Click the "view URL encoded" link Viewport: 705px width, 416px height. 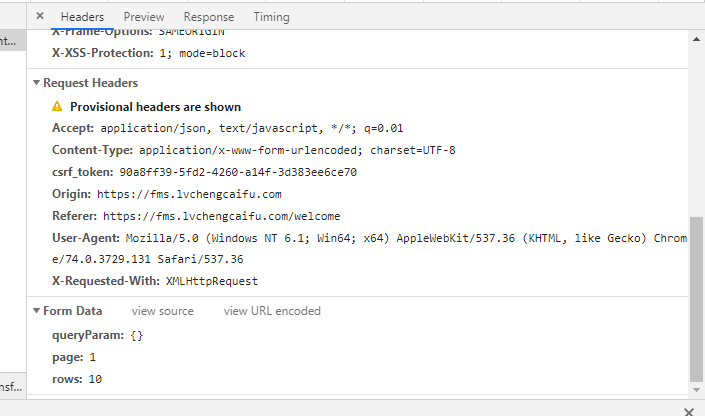[272, 311]
